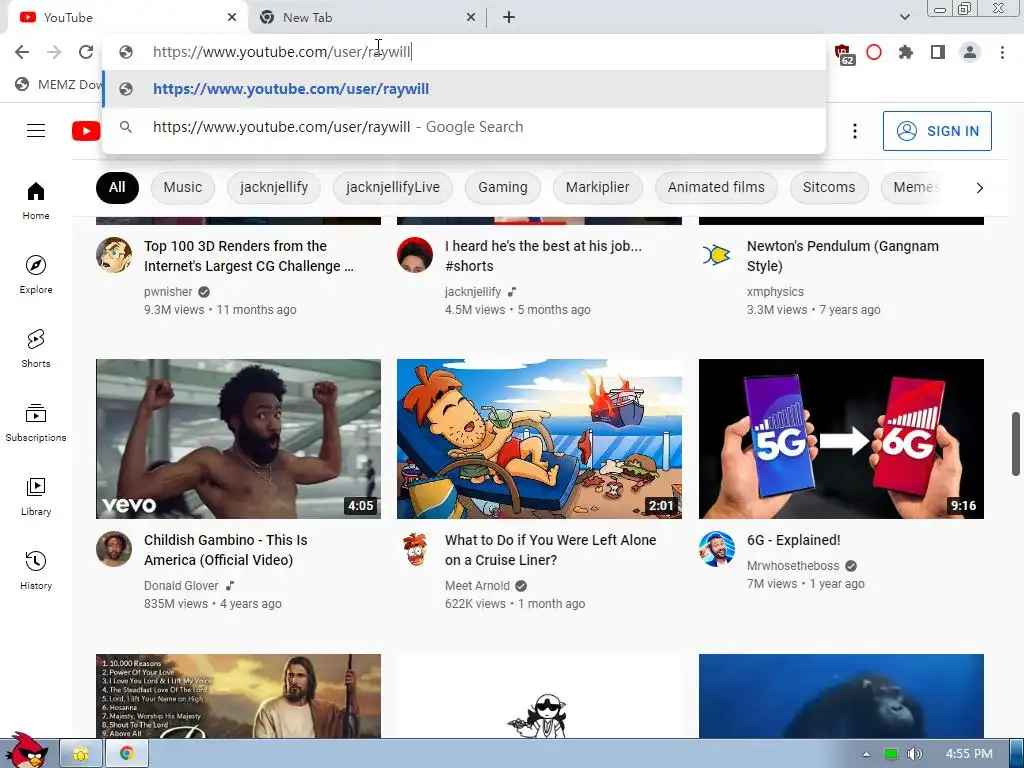Select the Markiplier filter chip
1024x768 pixels.
598,187
